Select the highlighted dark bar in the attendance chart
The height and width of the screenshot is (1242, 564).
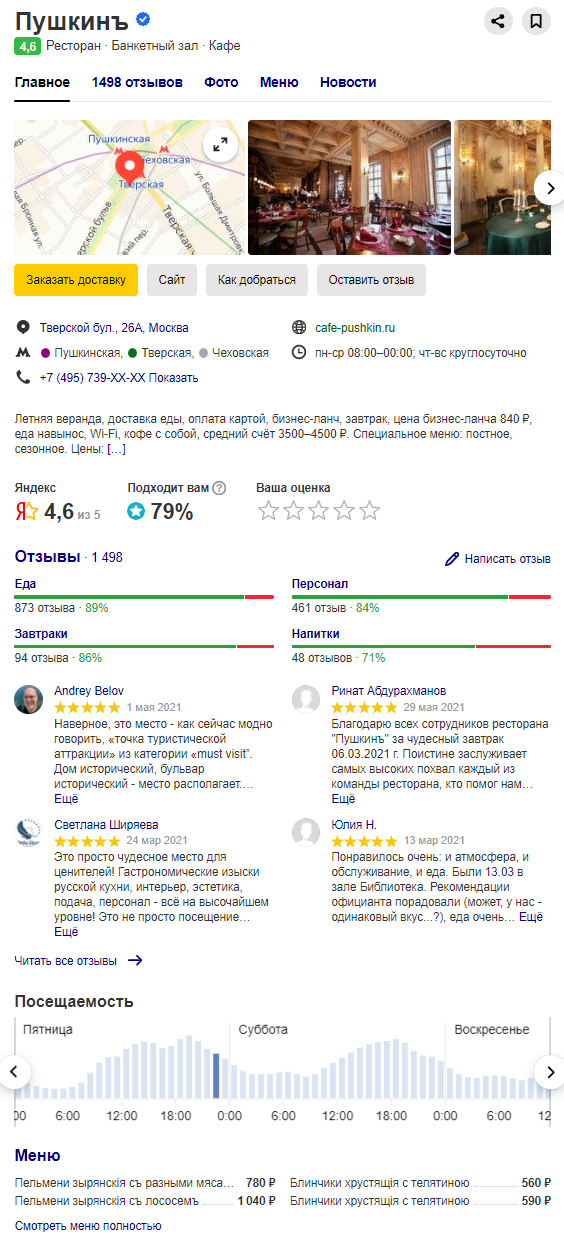(216, 1075)
